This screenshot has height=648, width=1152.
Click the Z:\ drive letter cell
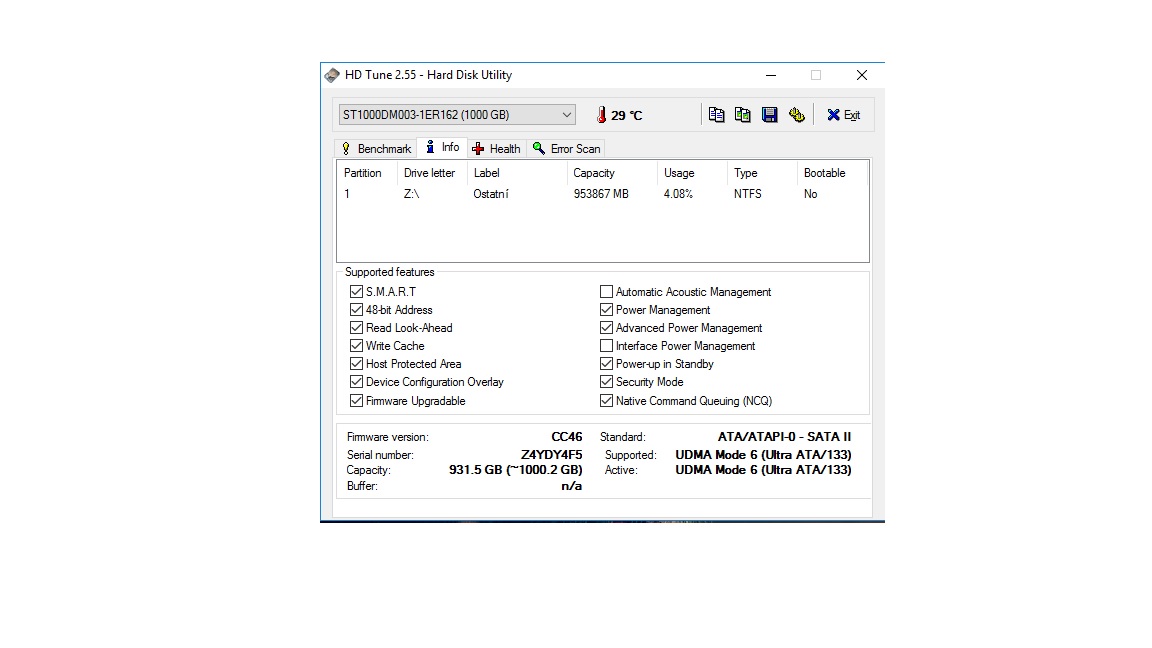pos(411,194)
